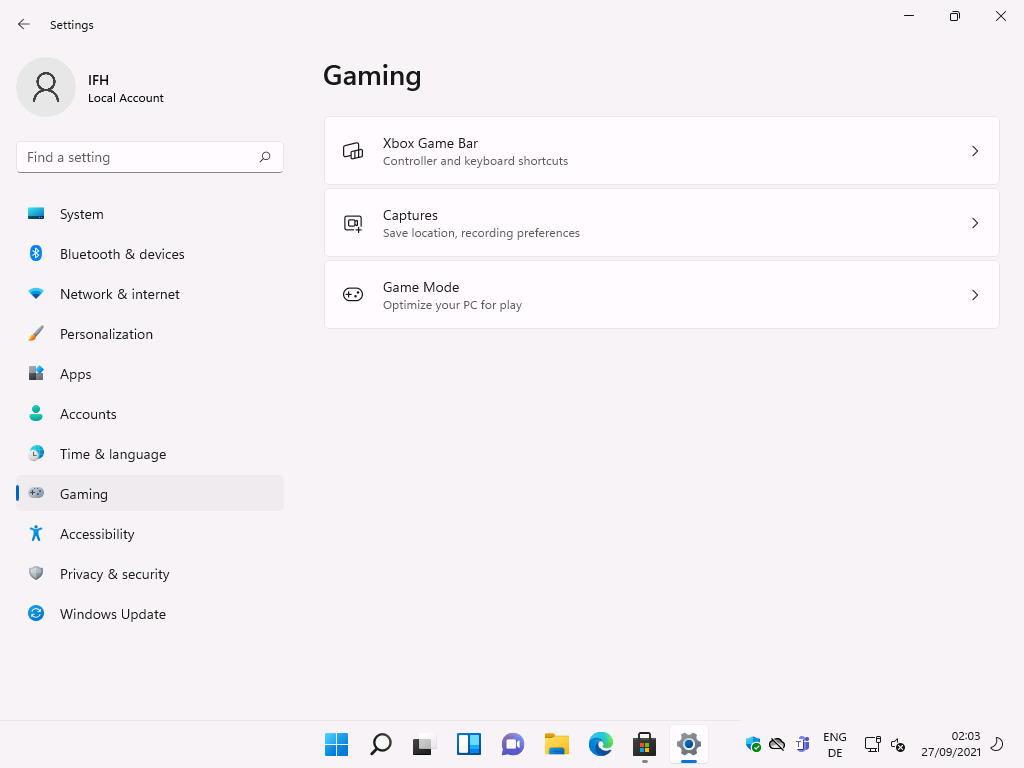This screenshot has width=1024, height=768.
Task: Open Microsoft Store from taskbar
Action: (x=645, y=744)
